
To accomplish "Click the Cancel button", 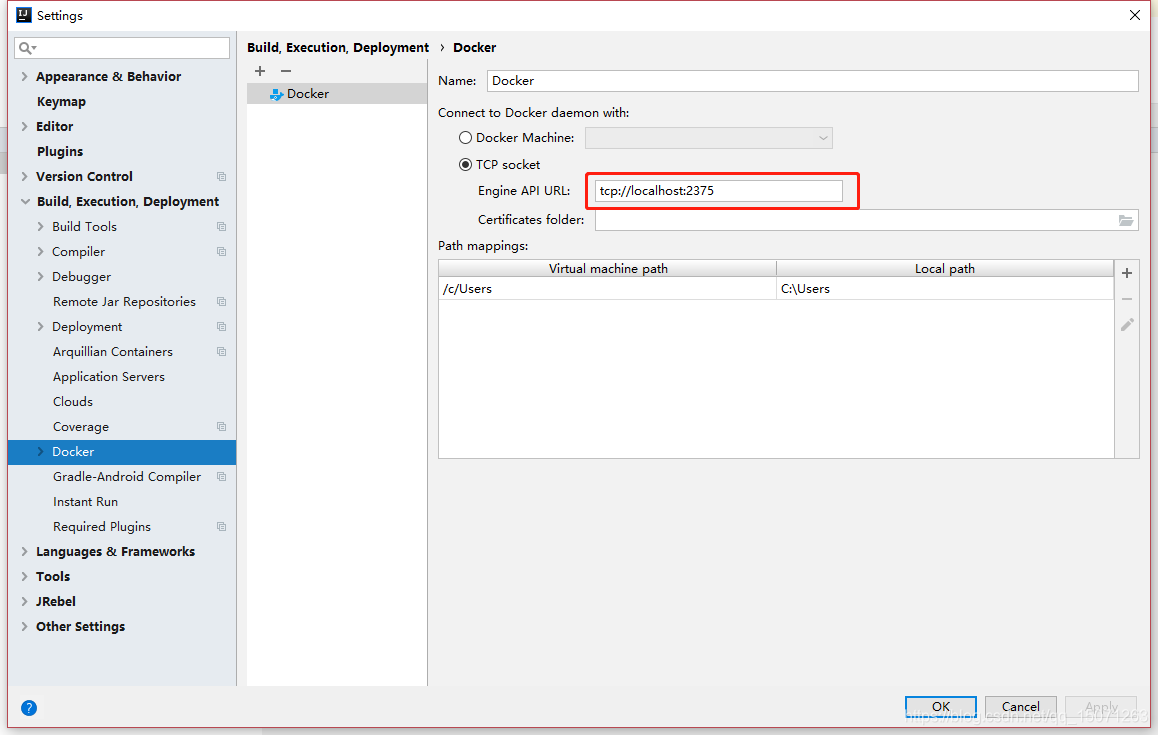I will pyautogui.click(x=1021, y=707).
